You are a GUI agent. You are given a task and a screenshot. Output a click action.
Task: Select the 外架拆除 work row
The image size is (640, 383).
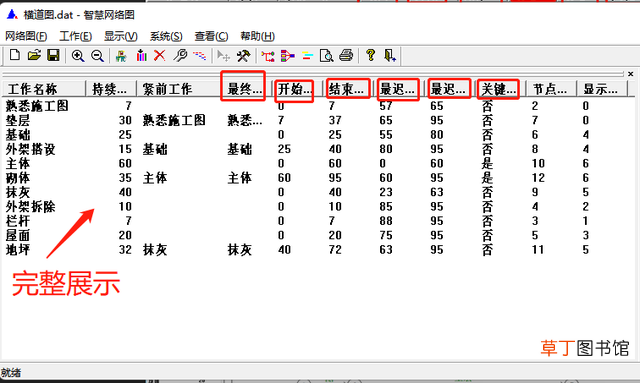tap(31, 207)
